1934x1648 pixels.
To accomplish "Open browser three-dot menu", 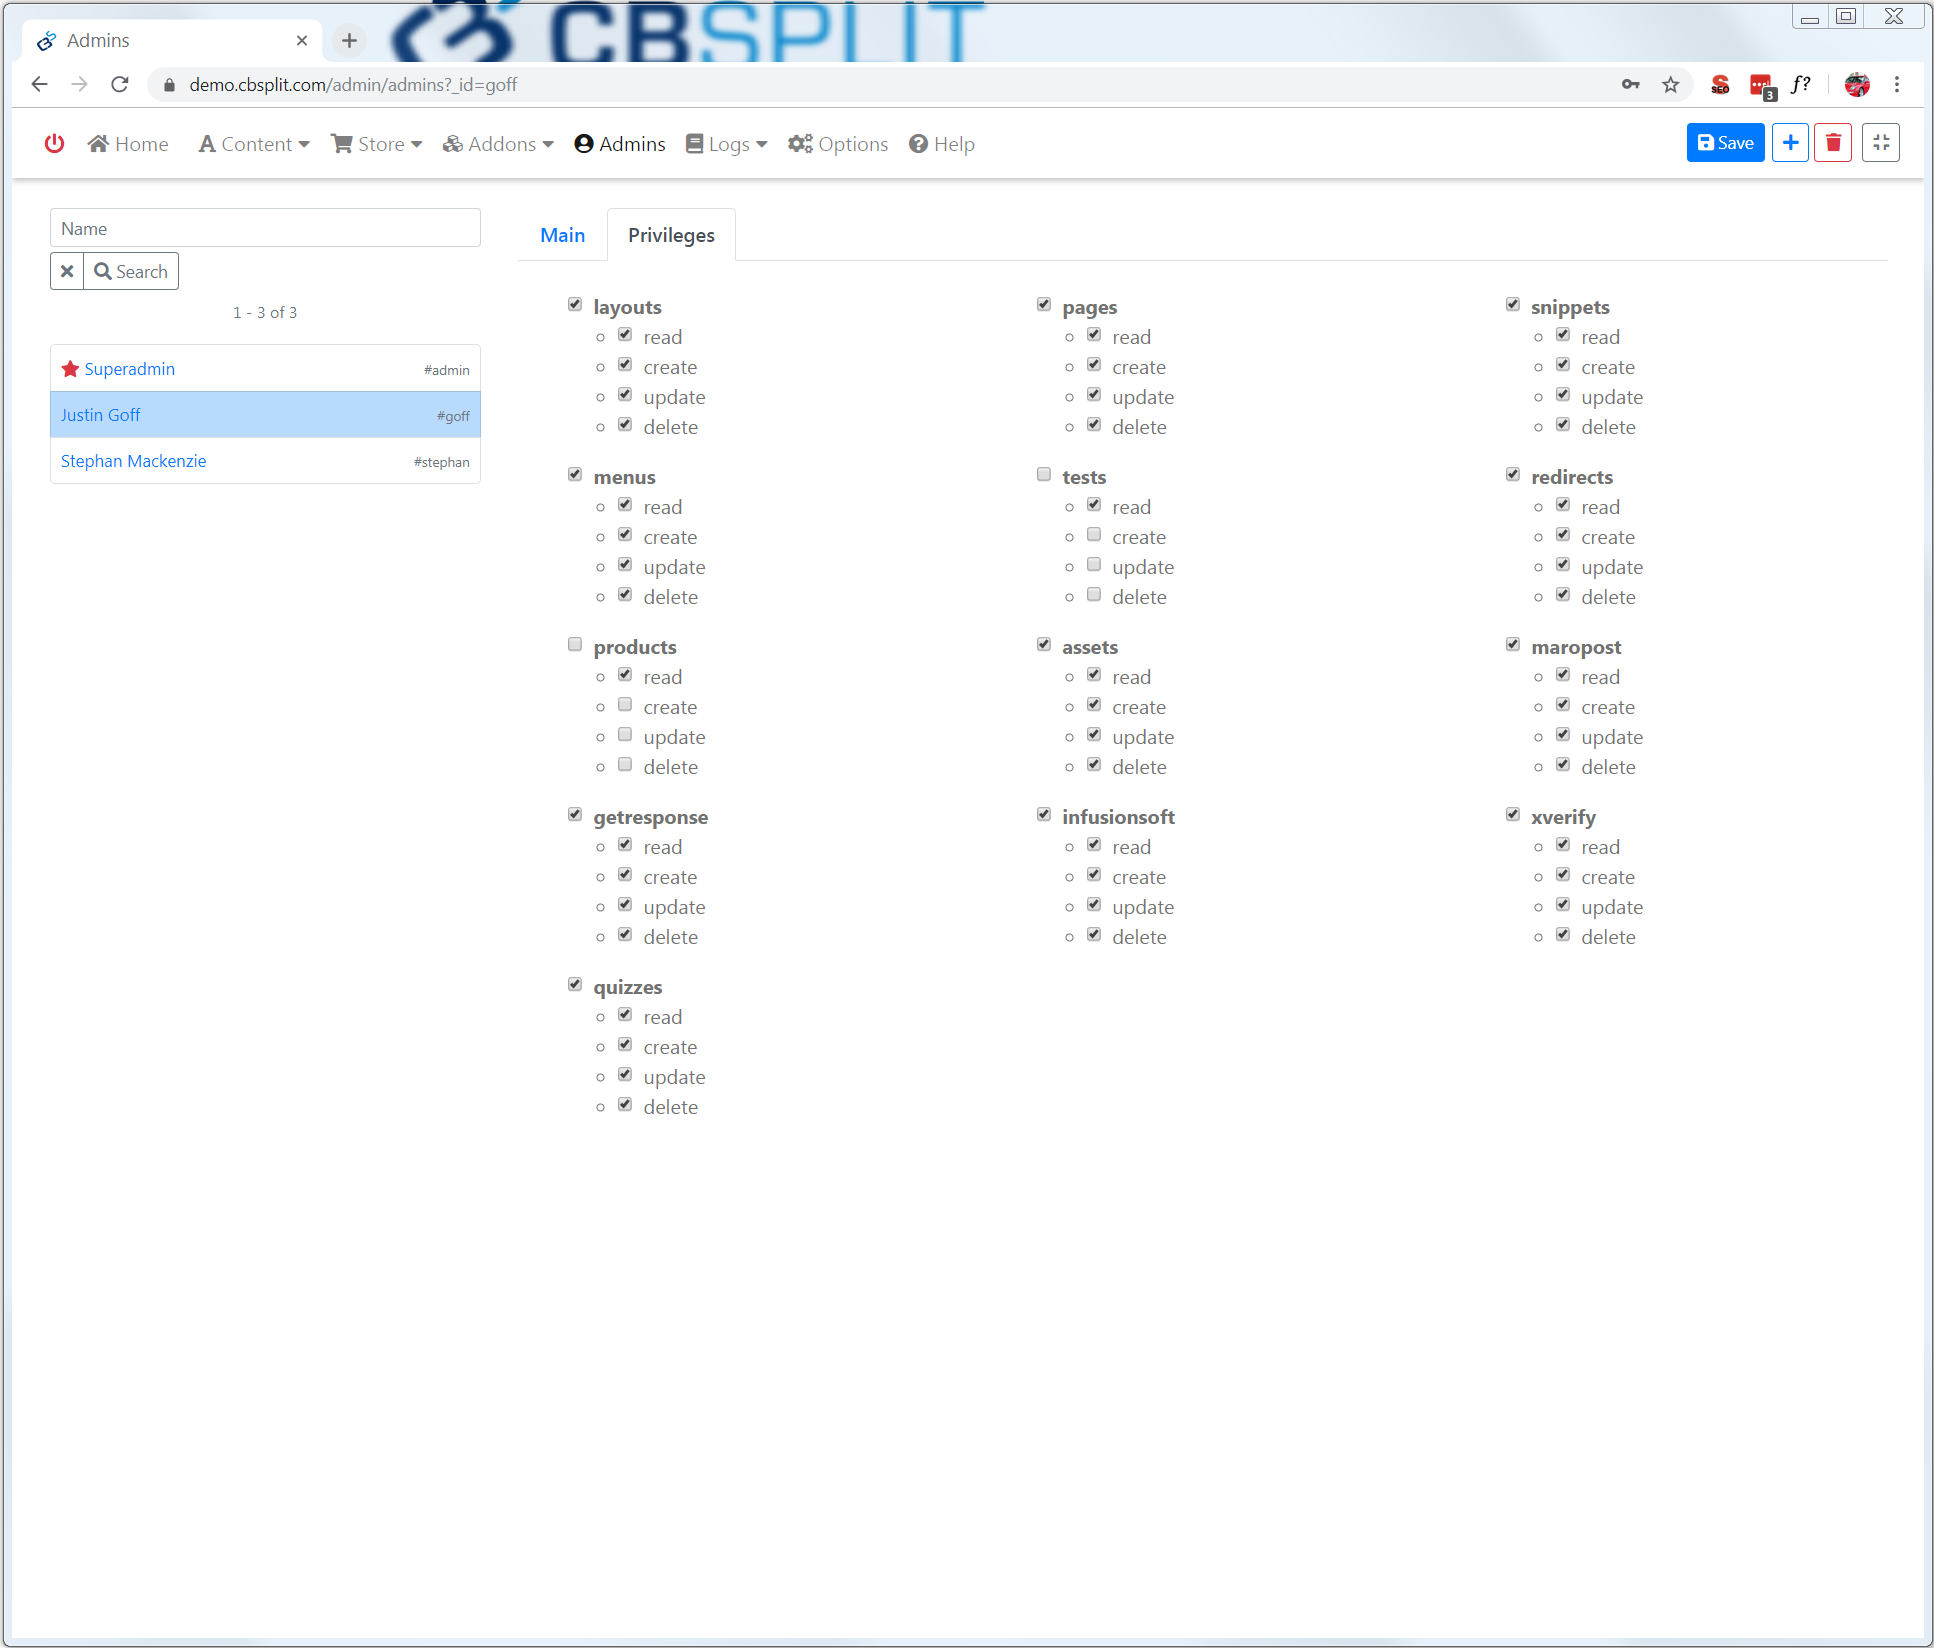I will click(x=1896, y=85).
